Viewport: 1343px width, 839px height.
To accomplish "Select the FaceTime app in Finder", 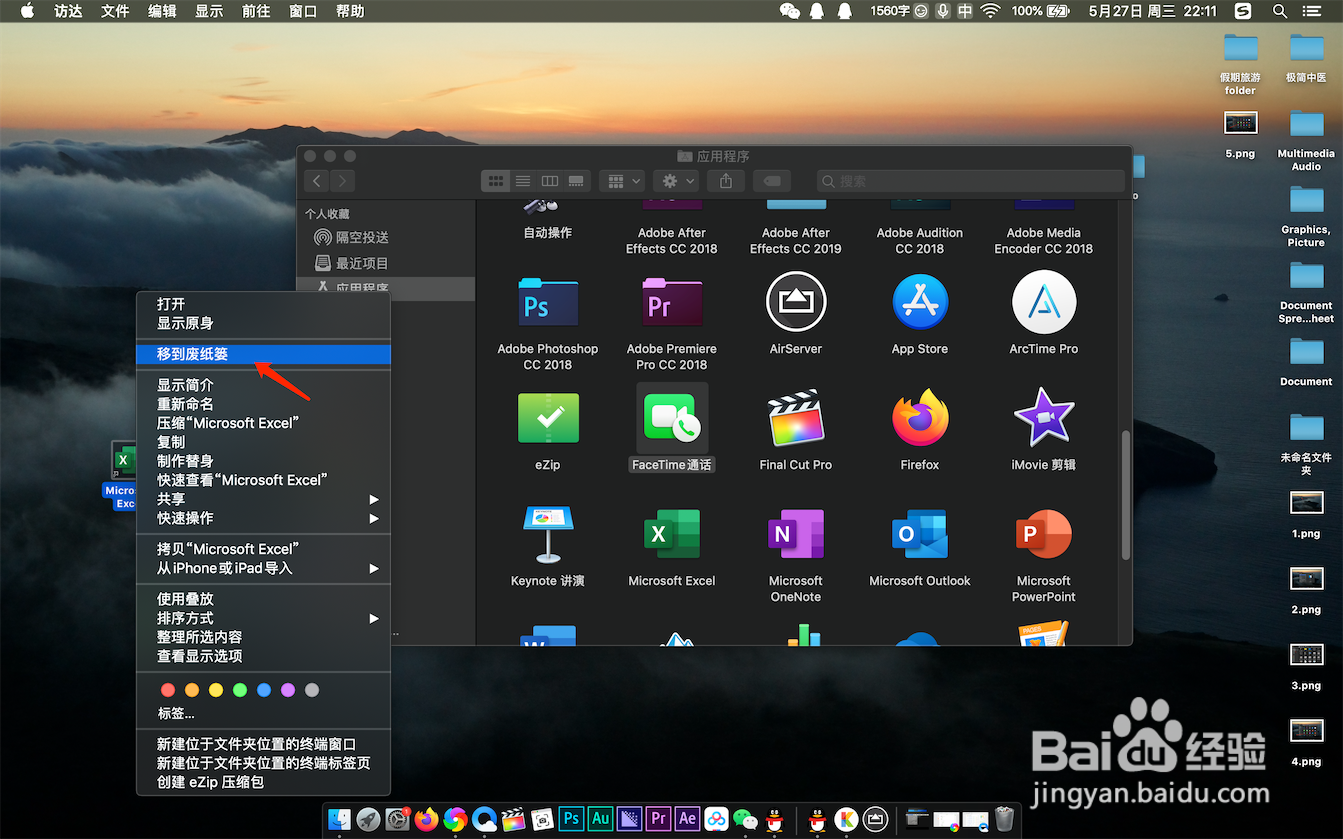I will (x=672, y=418).
